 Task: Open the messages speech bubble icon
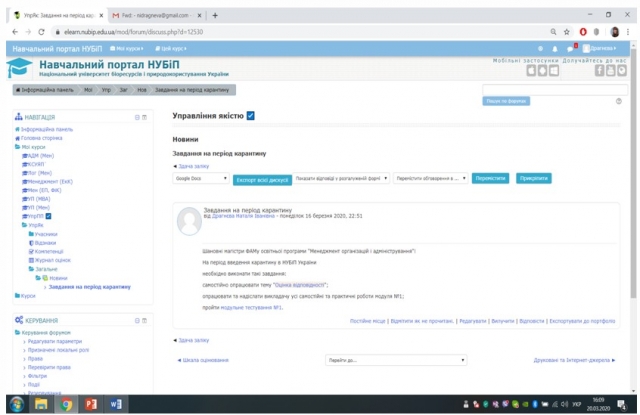click(x=570, y=49)
